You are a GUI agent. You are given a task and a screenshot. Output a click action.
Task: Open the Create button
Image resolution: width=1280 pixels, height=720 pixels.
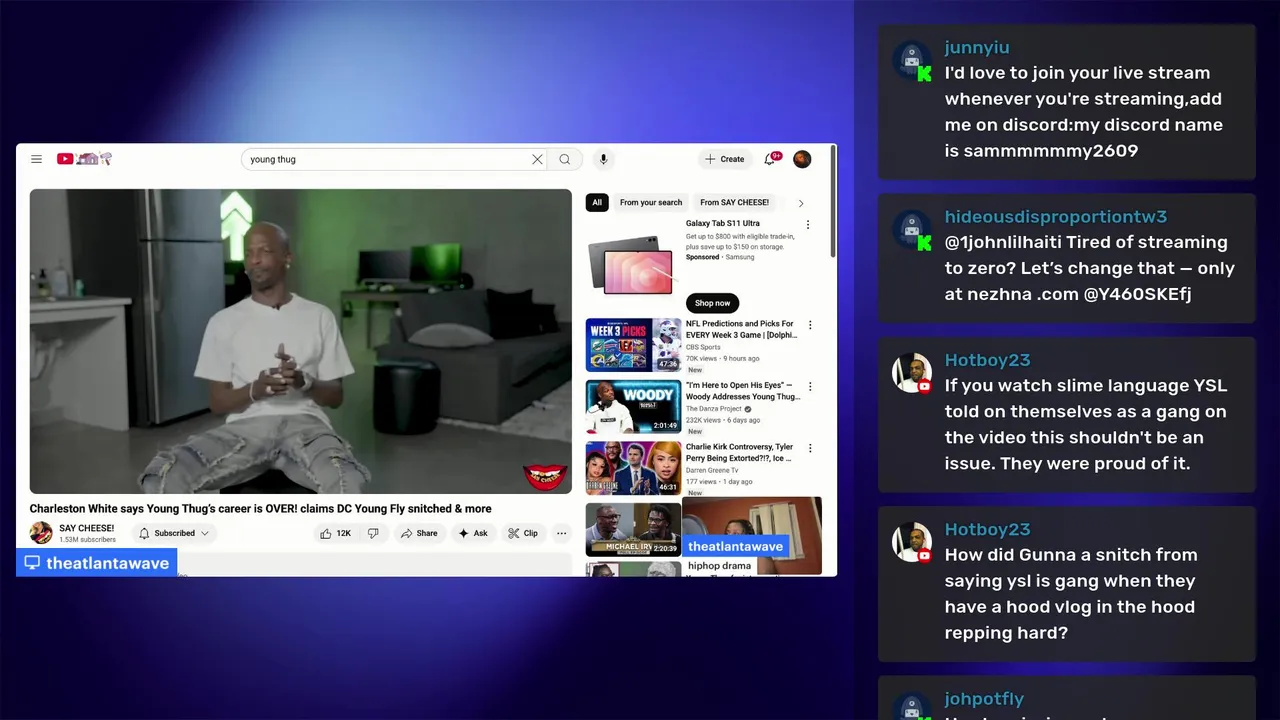[725, 159]
